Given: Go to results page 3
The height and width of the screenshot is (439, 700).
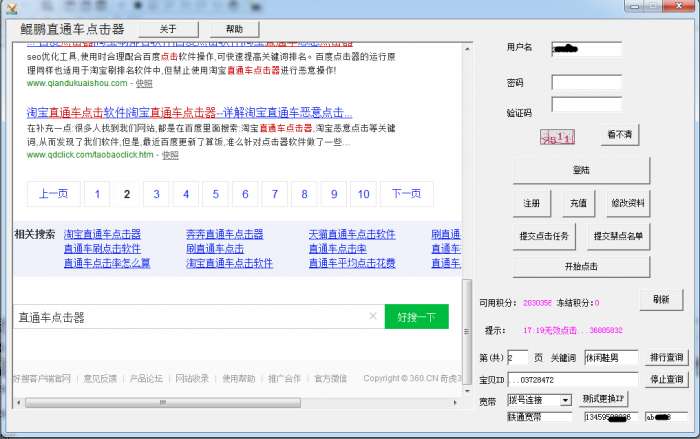Looking at the screenshot, I should point(156,194).
